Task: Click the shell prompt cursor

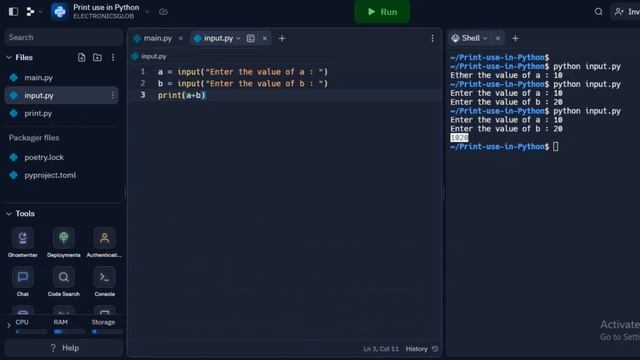Action: 556,147
